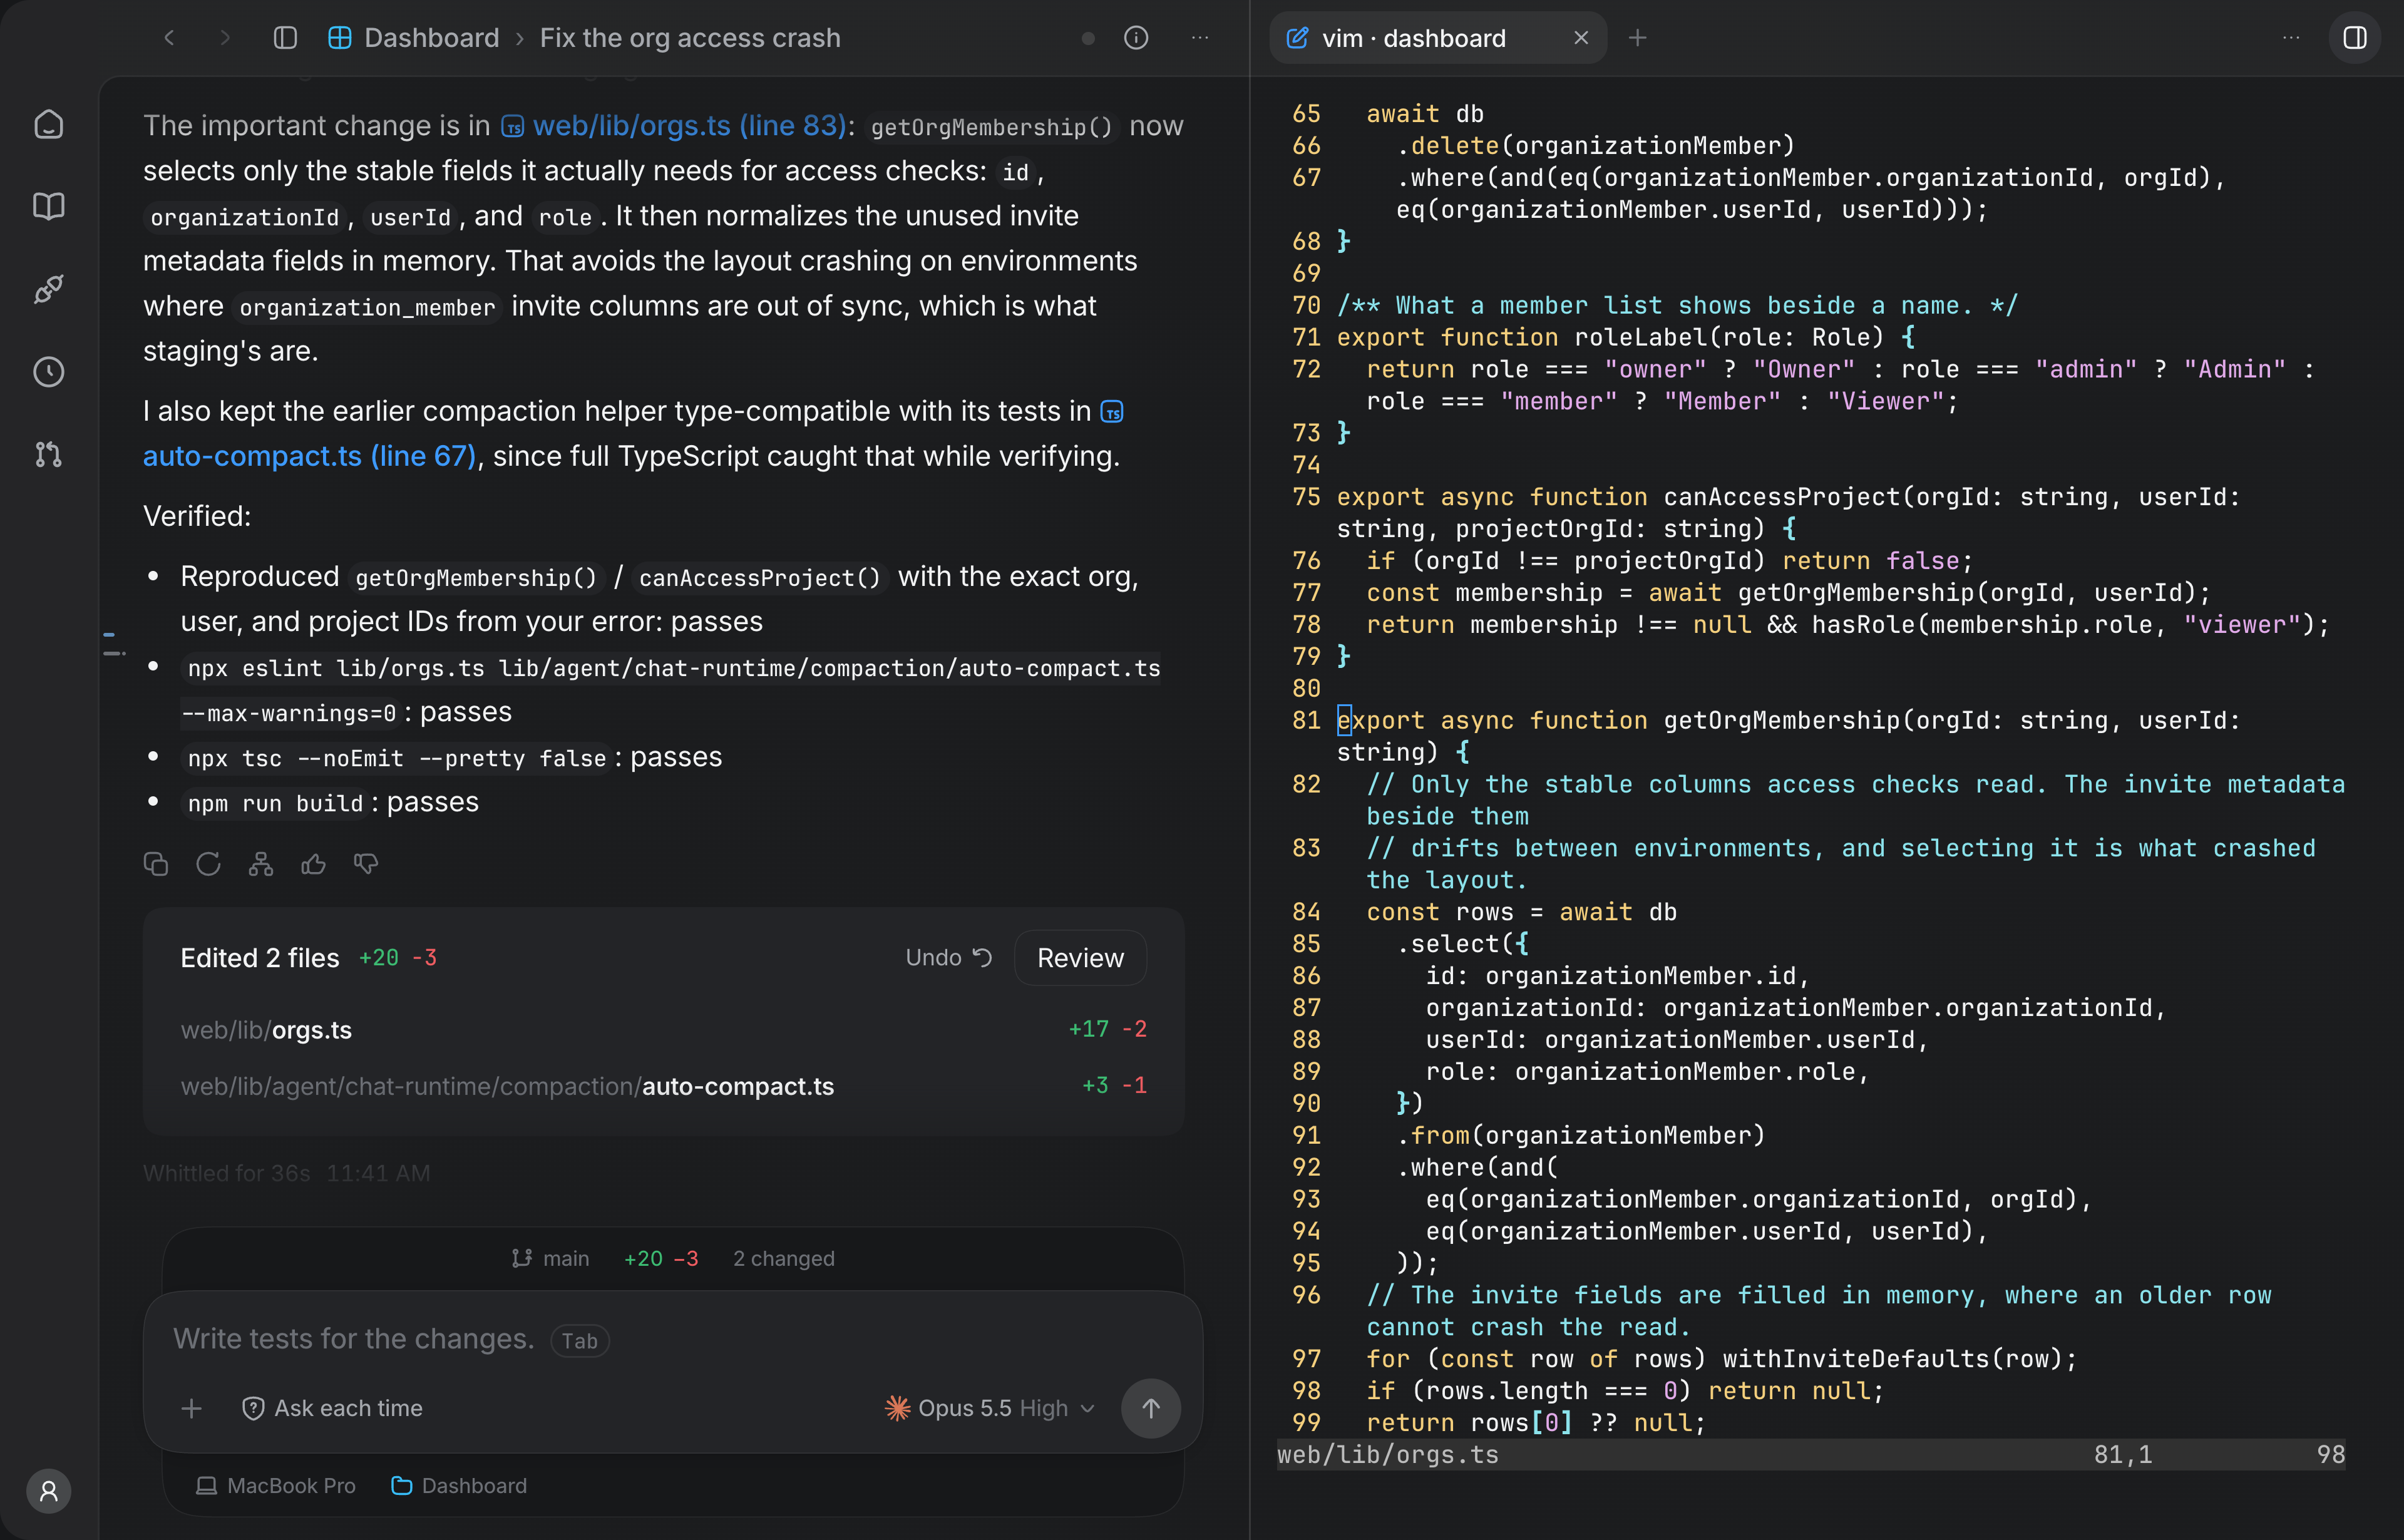Select Fix the org access crash breadcrumb

[690, 38]
